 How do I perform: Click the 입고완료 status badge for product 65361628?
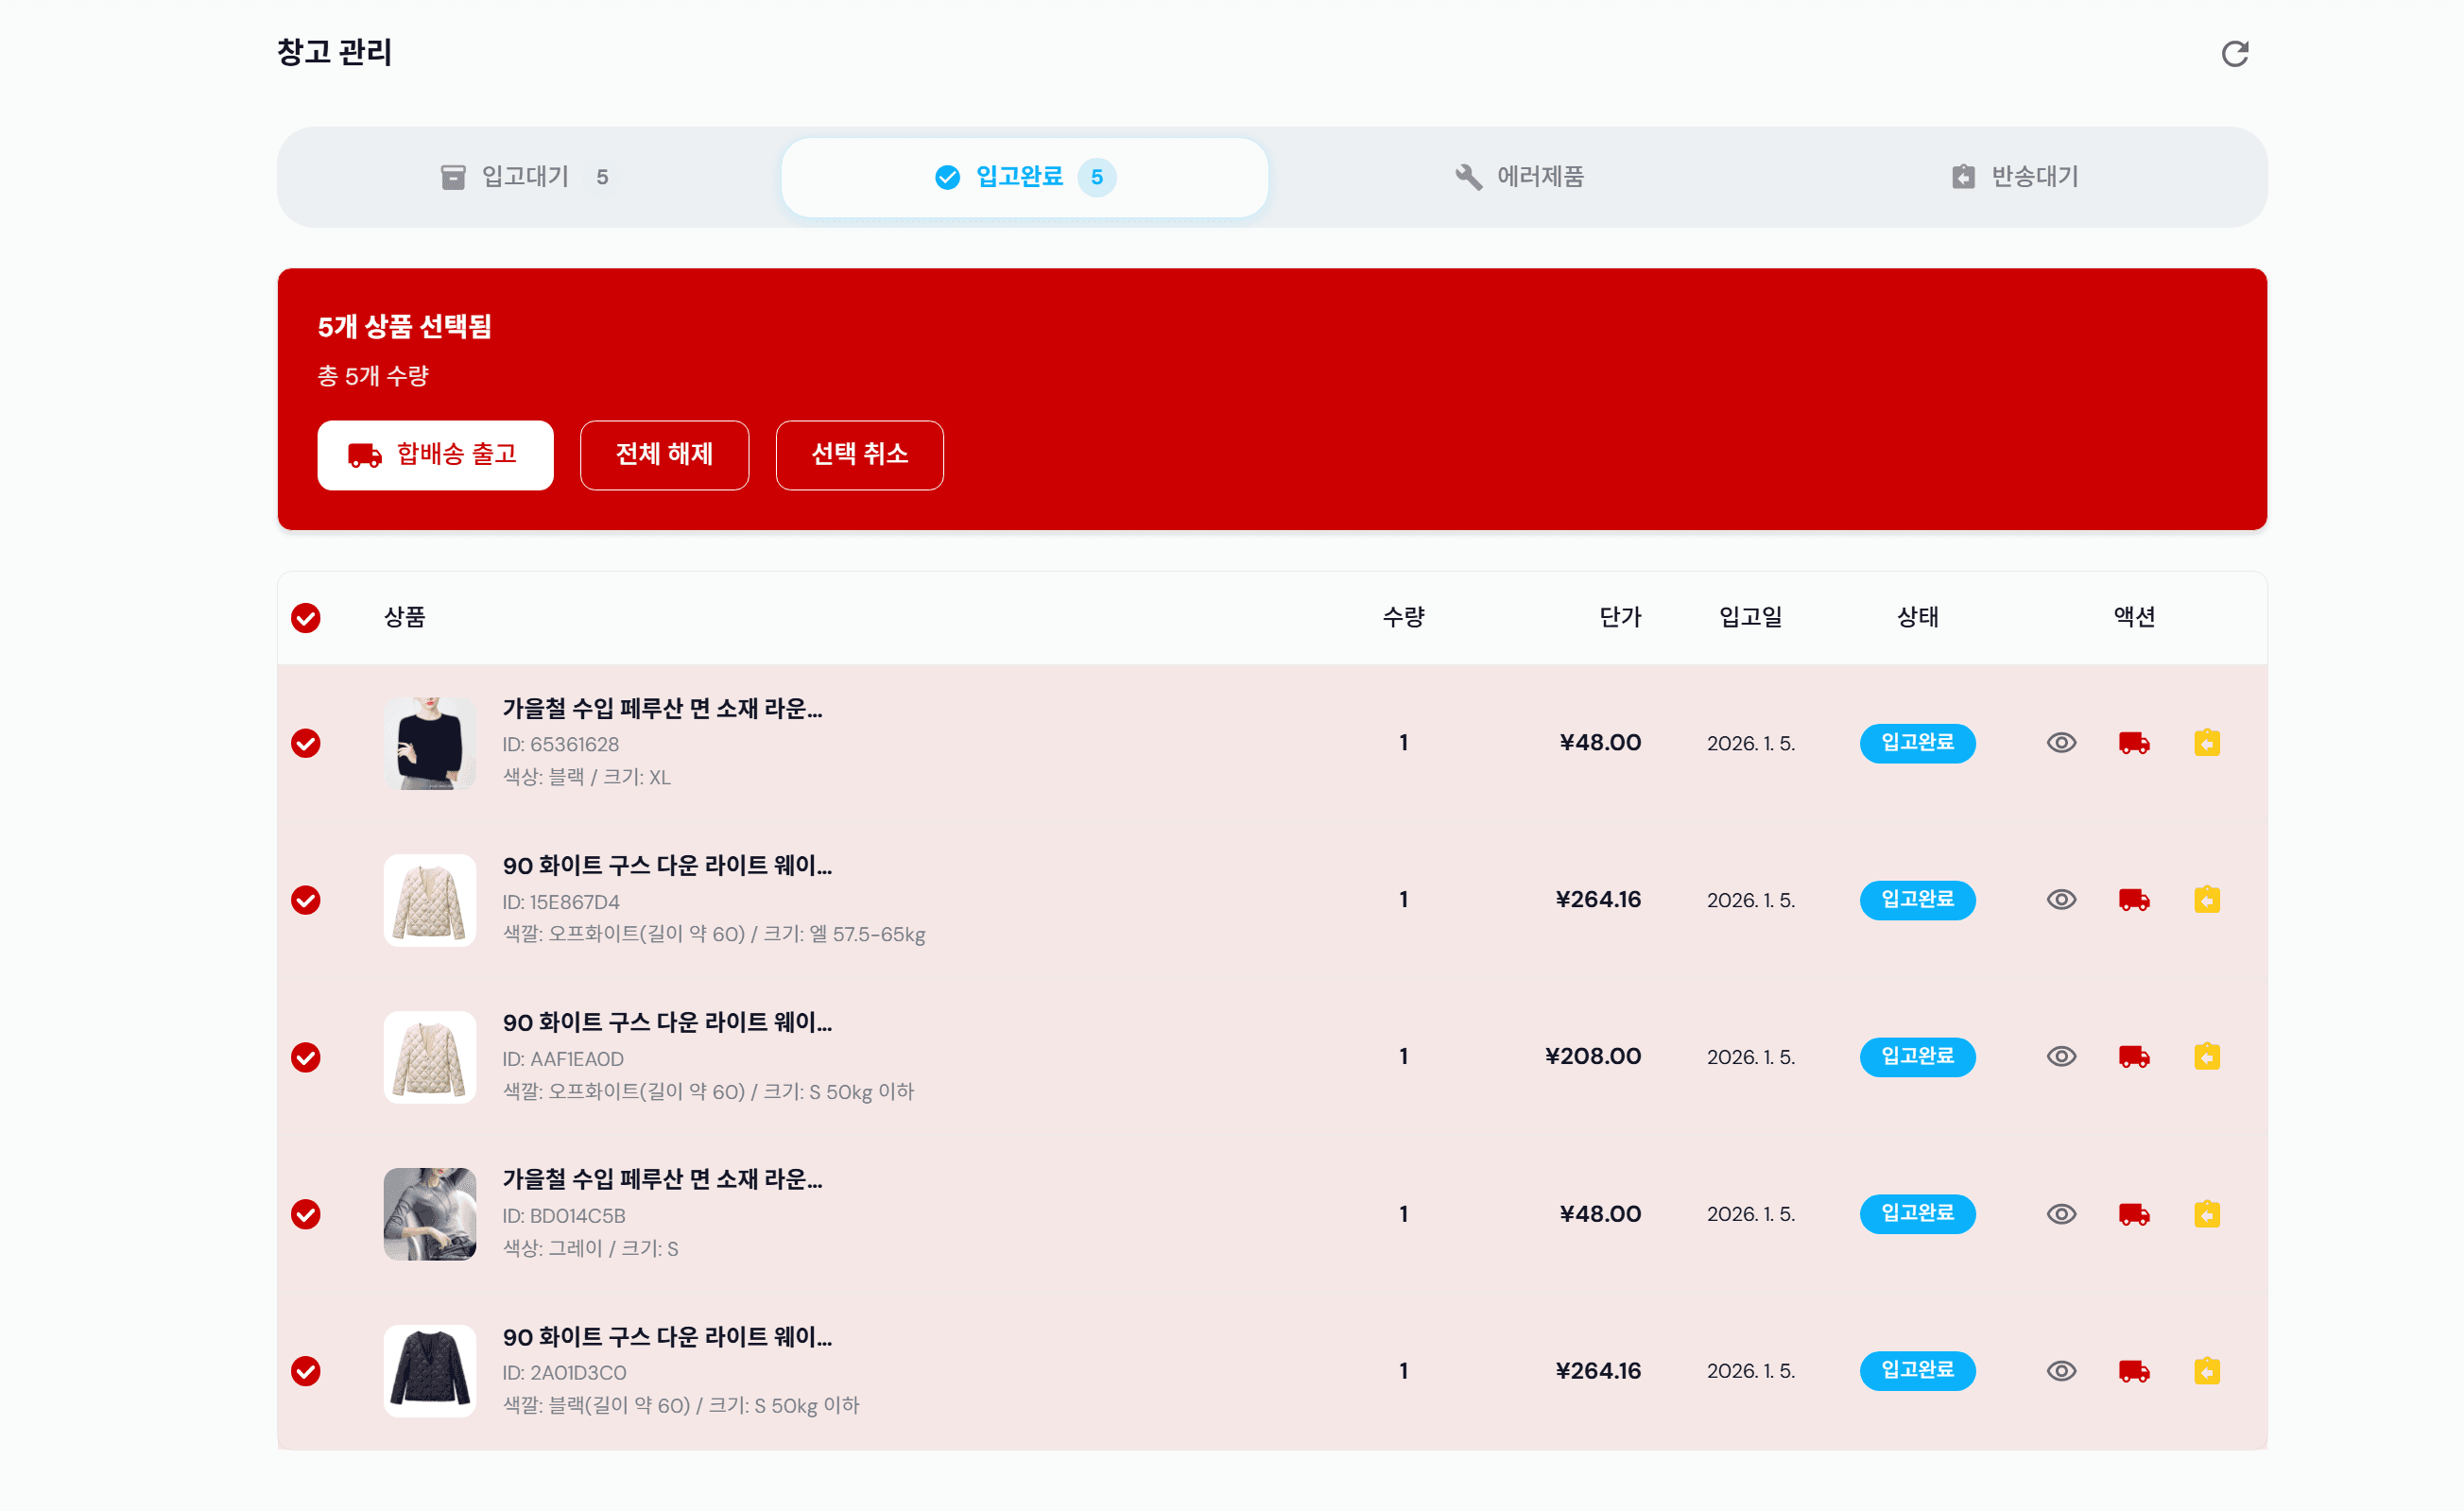point(1917,743)
